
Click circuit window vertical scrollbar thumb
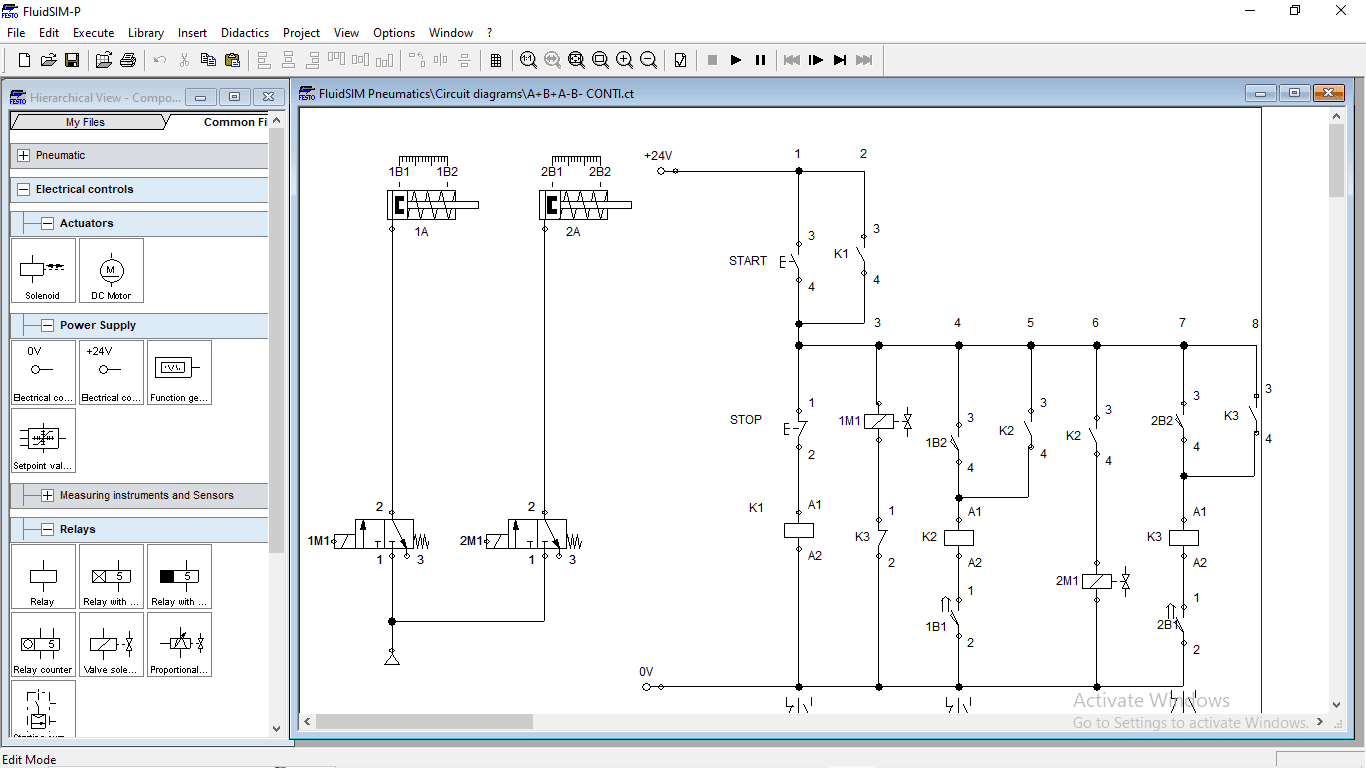point(1337,161)
